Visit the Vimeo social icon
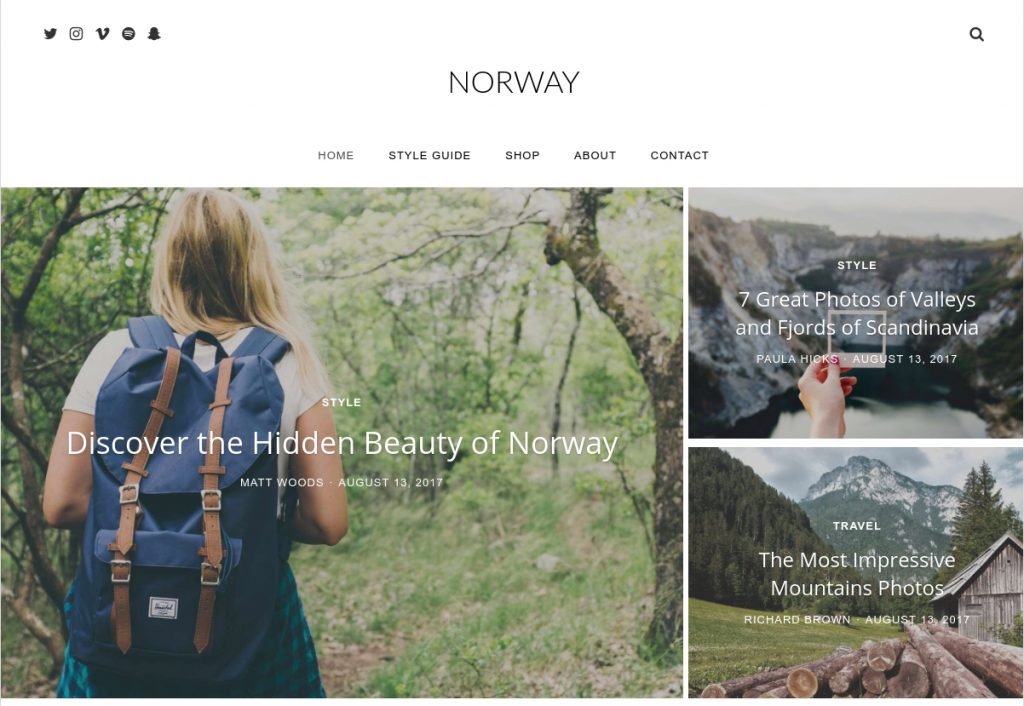Screen dimensions: 1024x706 [x=103, y=34]
